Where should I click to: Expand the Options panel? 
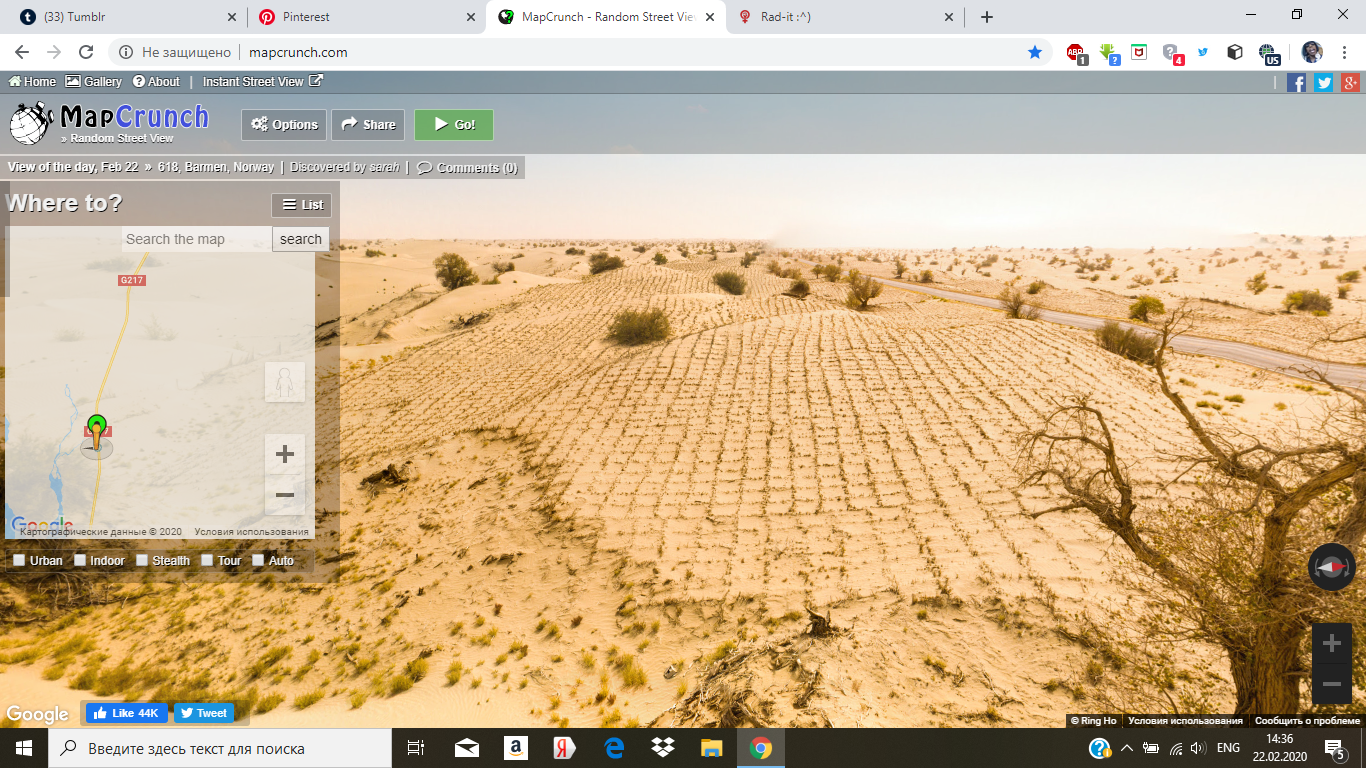284,125
